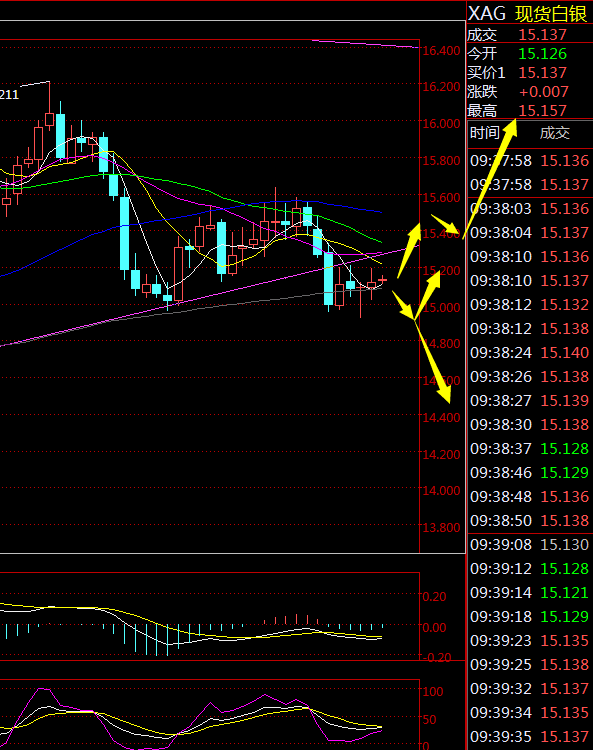Viewport: 593px width, 750px height.
Task: Select the 09:39:14 tick at 15.121
Action: [530, 593]
